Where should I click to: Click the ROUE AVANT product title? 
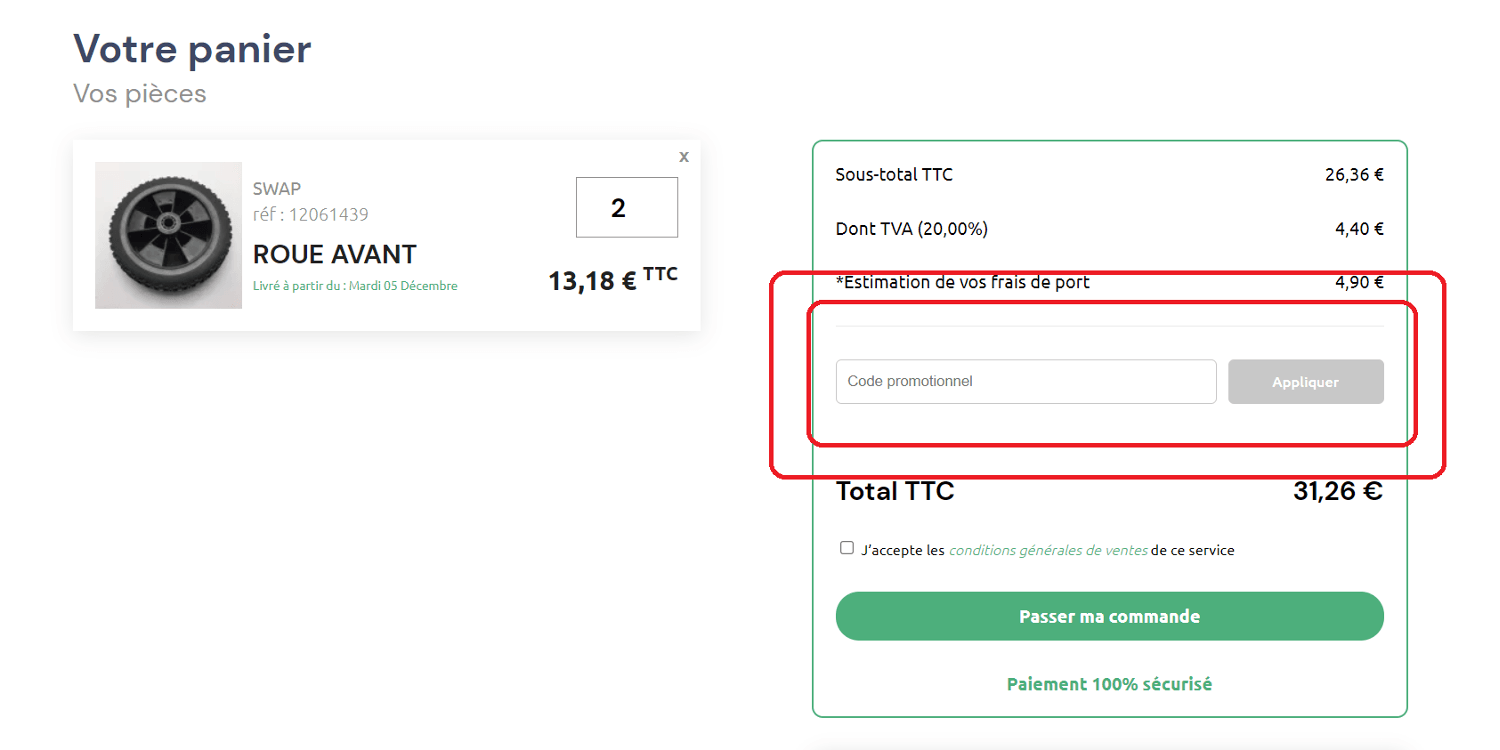334,254
